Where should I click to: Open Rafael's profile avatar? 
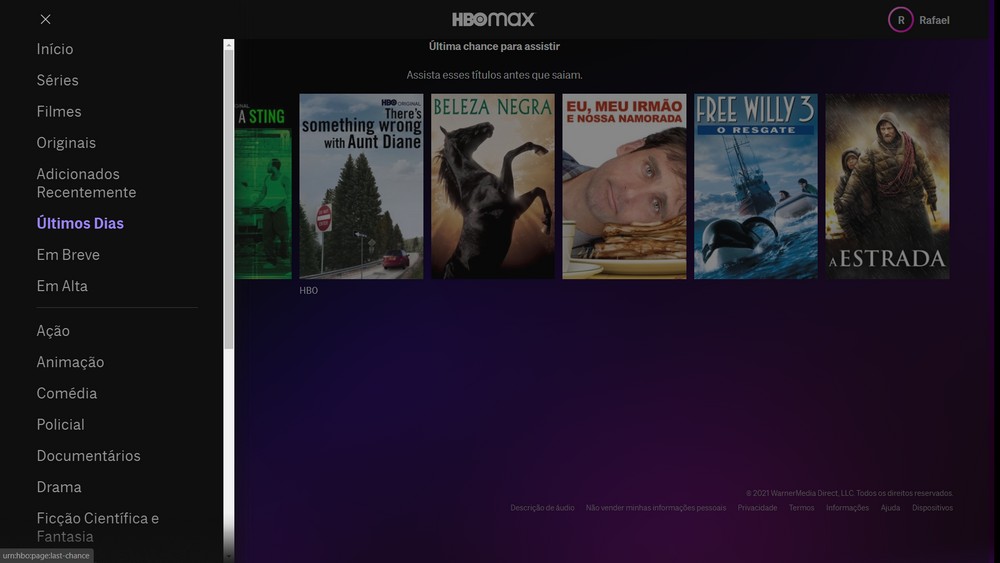pos(900,20)
